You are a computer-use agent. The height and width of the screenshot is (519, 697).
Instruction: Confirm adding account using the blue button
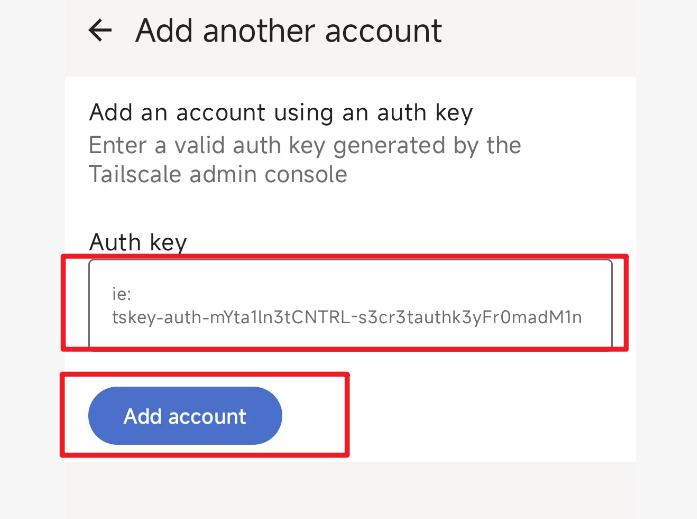click(185, 416)
